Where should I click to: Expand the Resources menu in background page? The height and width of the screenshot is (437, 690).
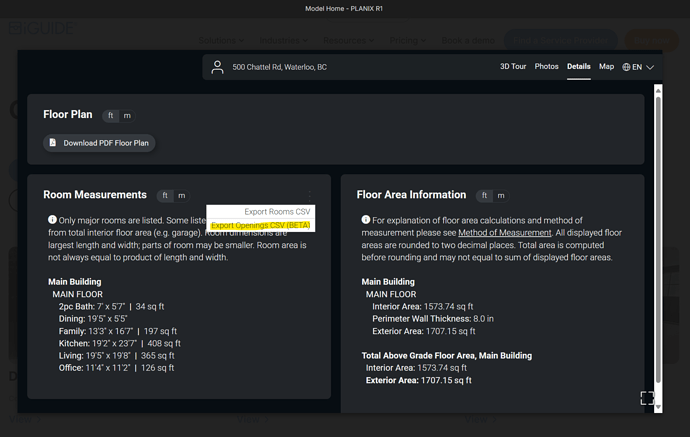coord(349,40)
